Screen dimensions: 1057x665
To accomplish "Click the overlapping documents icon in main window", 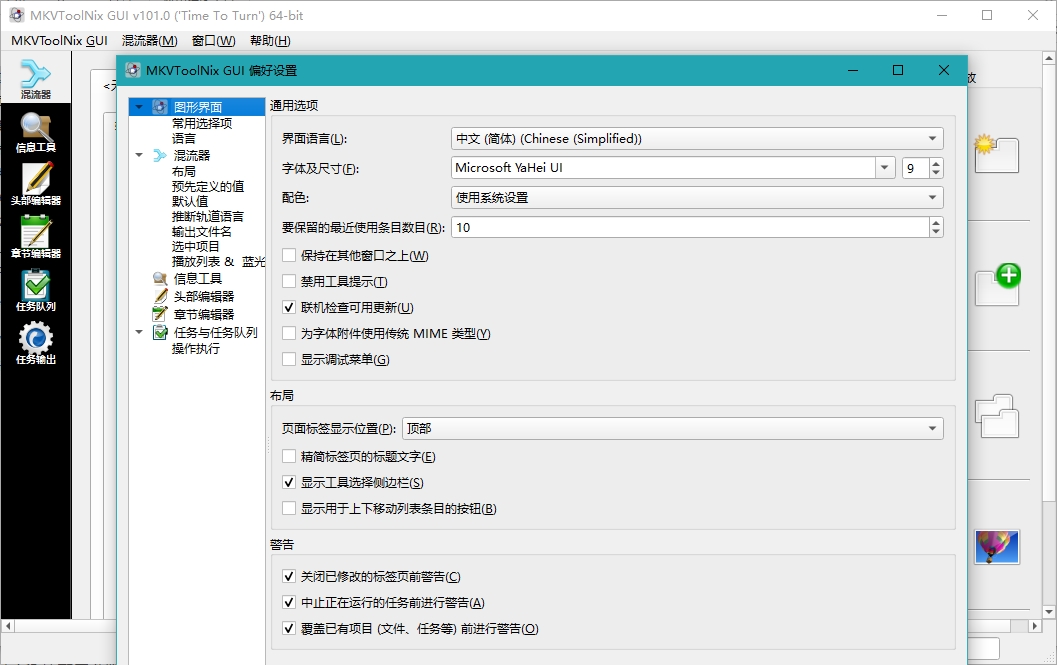I will [x=997, y=415].
